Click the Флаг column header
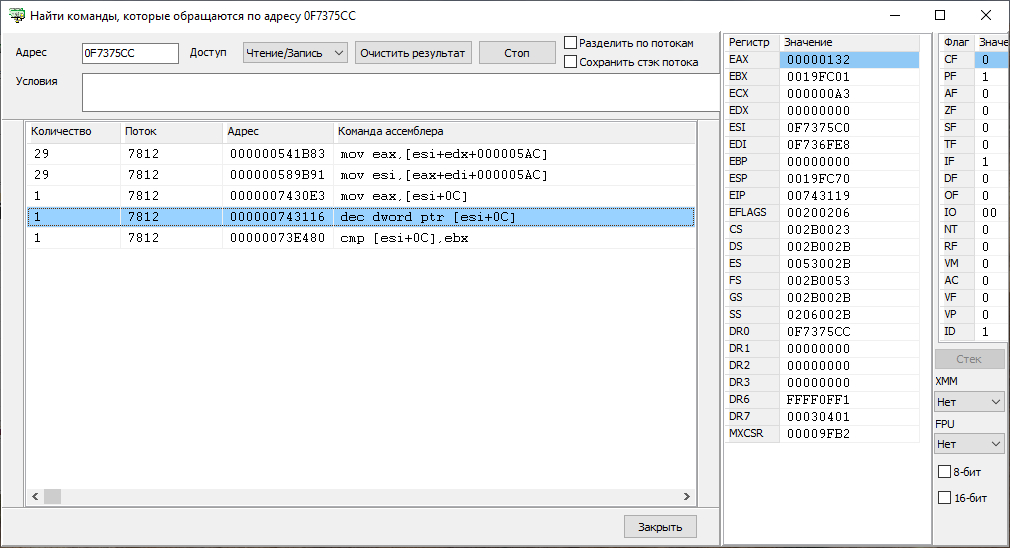 pos(957,42)
